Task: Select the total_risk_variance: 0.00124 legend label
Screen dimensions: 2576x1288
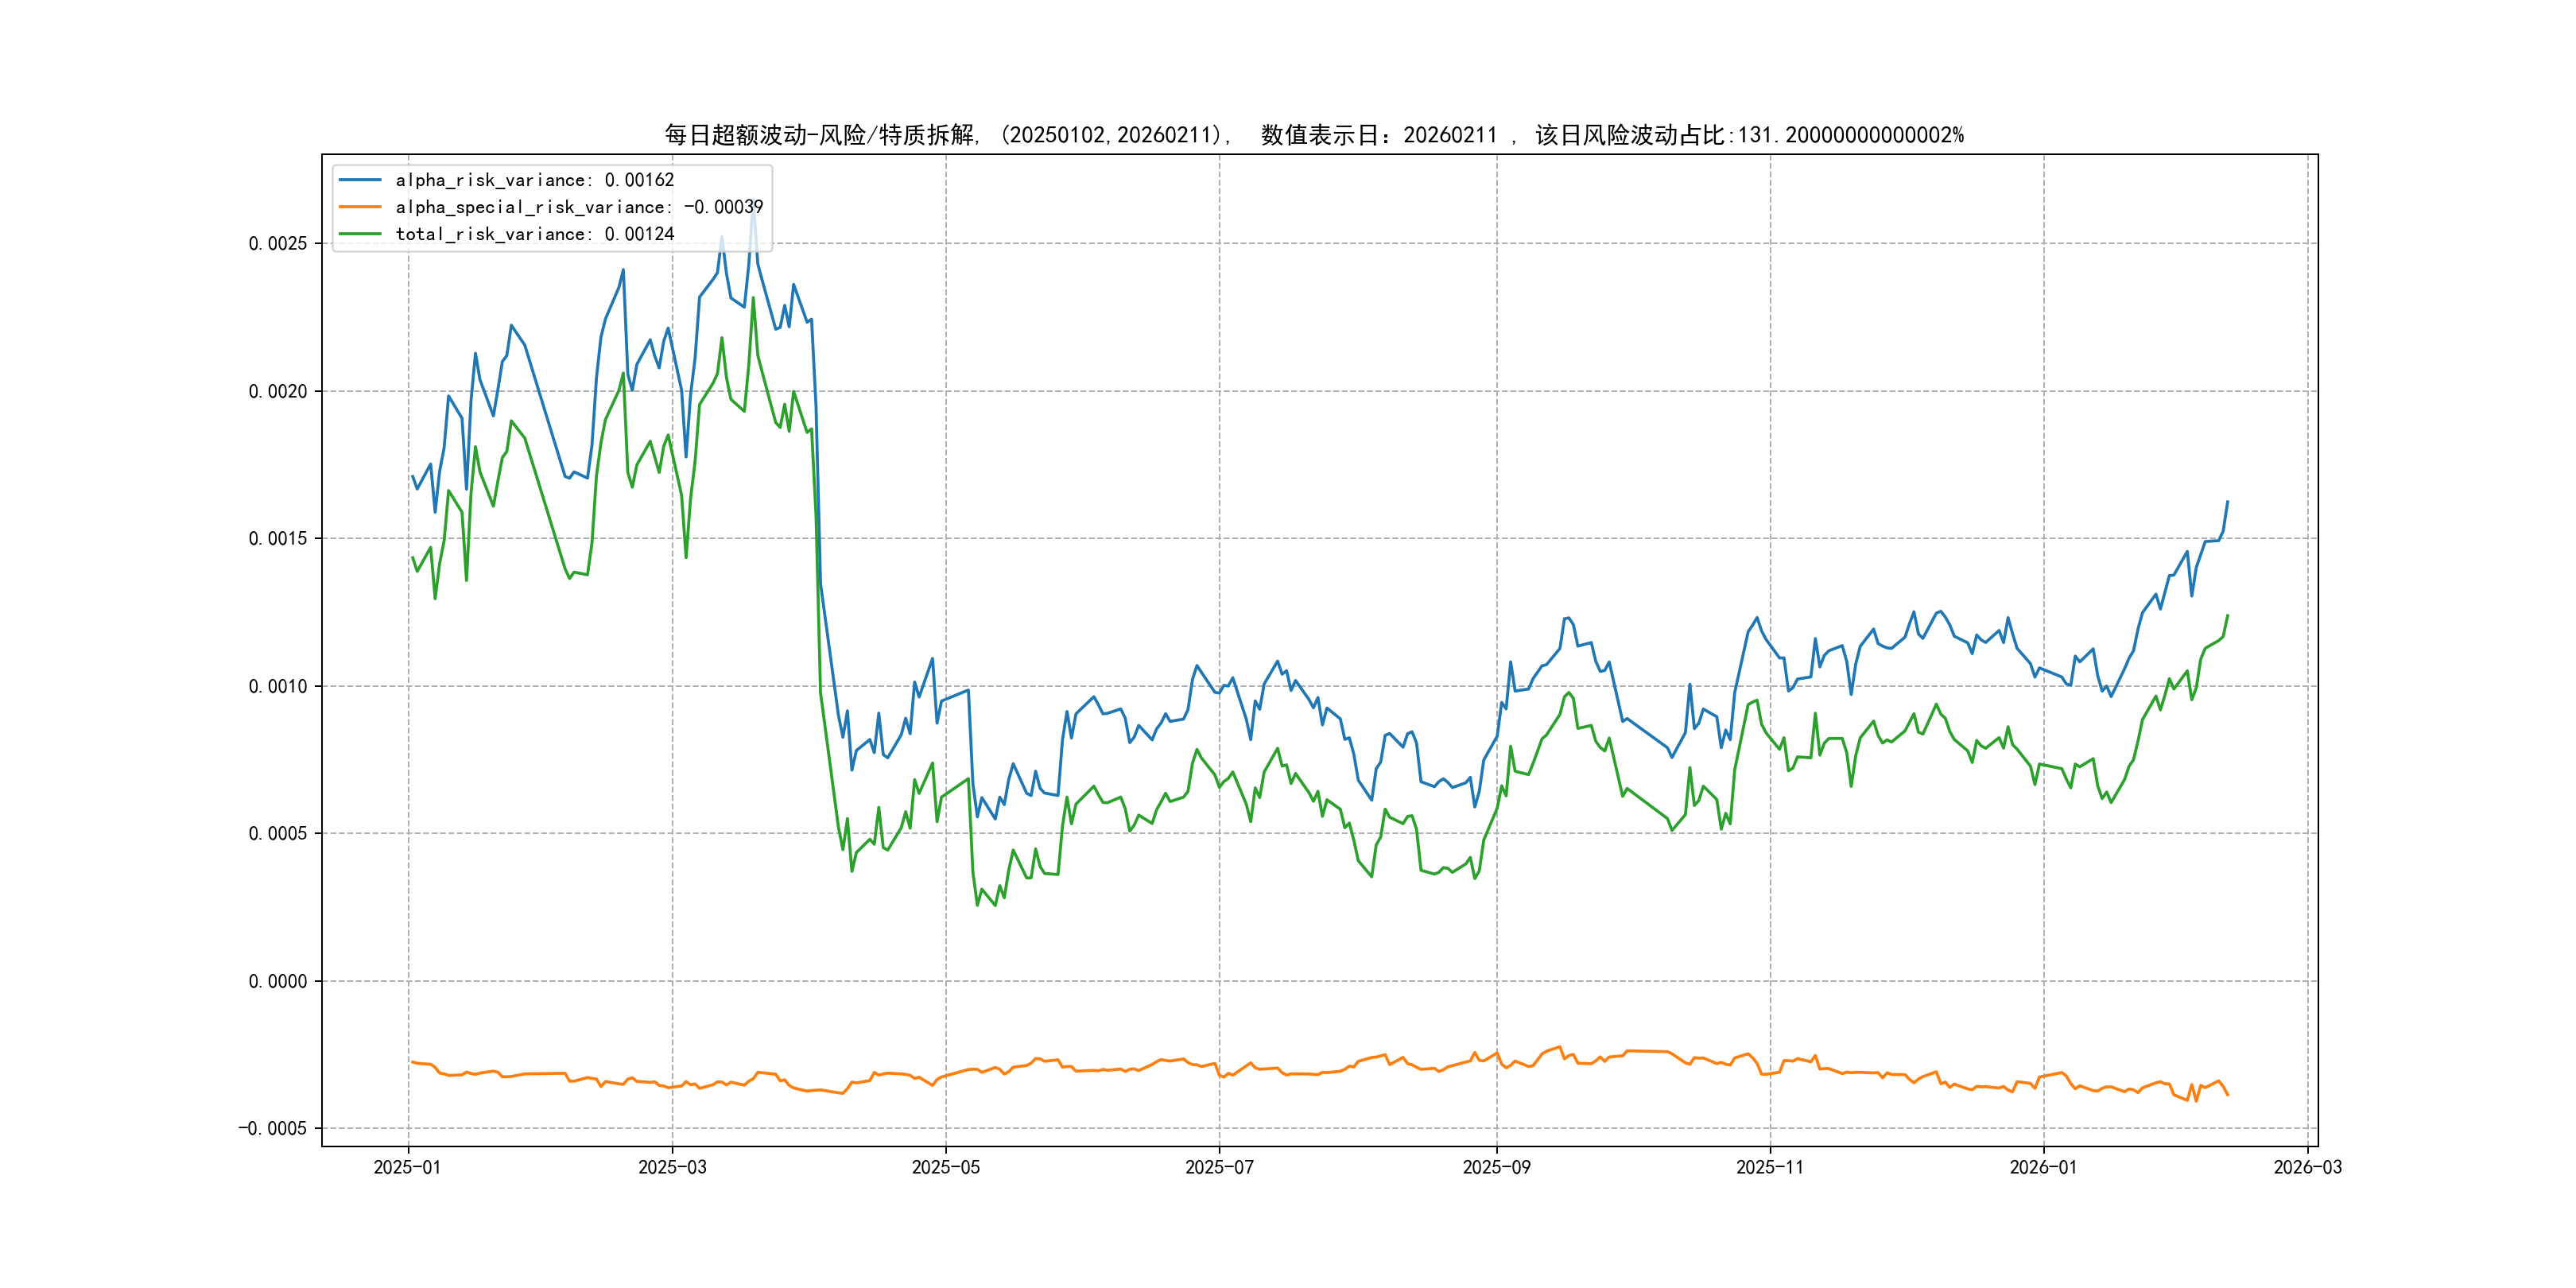Action: 534,234
